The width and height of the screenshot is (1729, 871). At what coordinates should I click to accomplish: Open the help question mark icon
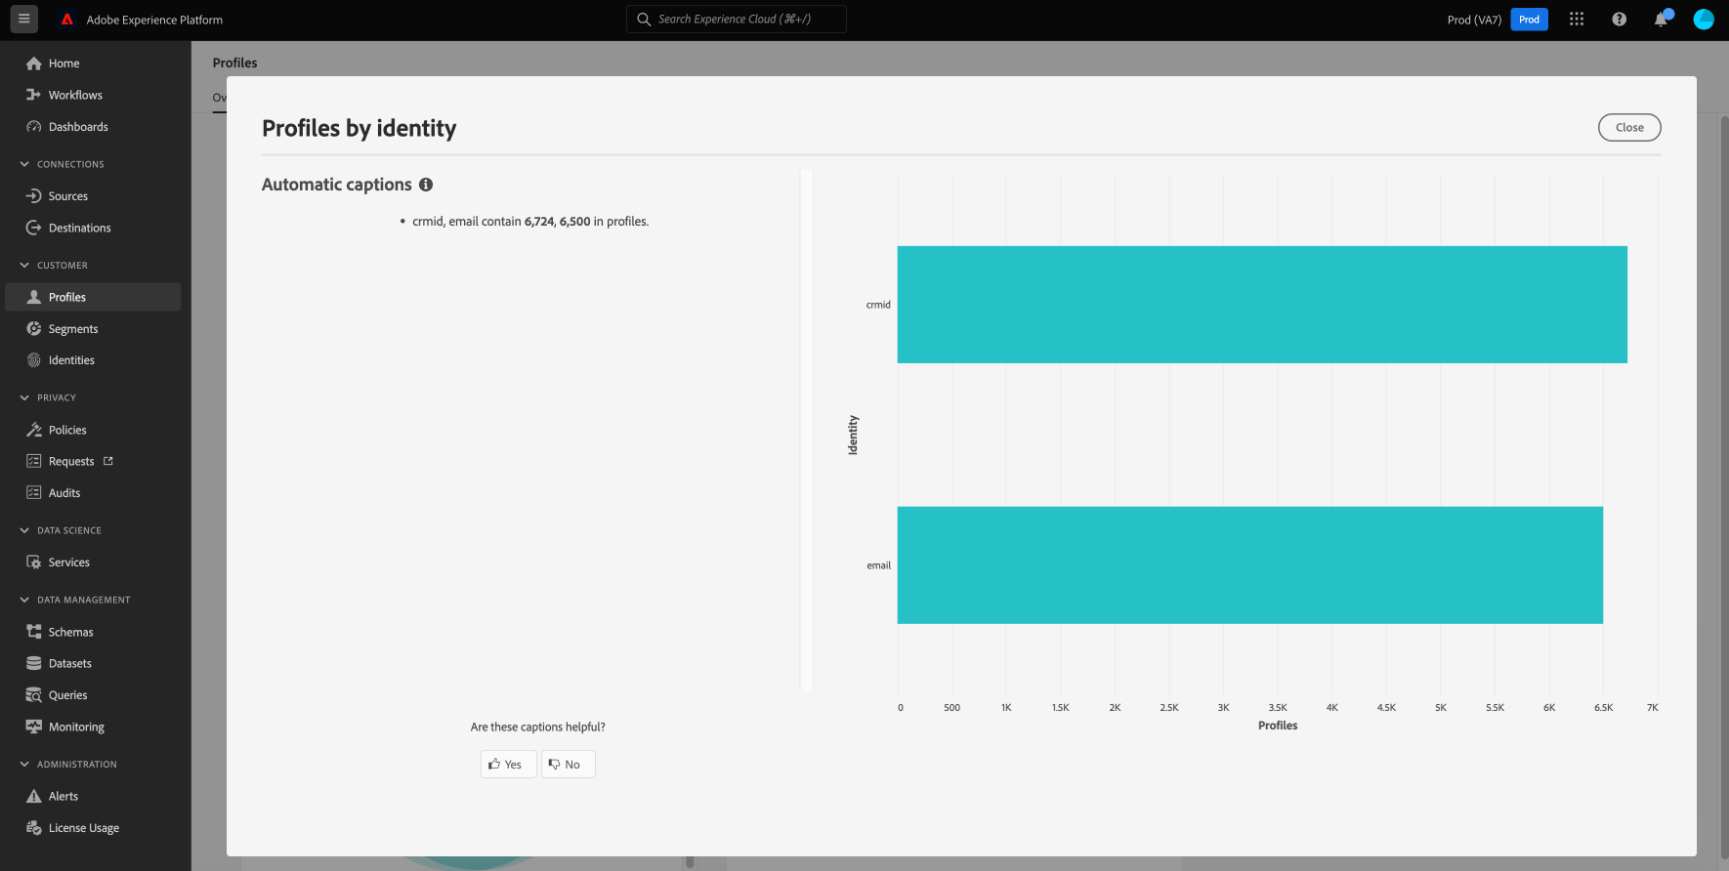[x=1619, y=19]
